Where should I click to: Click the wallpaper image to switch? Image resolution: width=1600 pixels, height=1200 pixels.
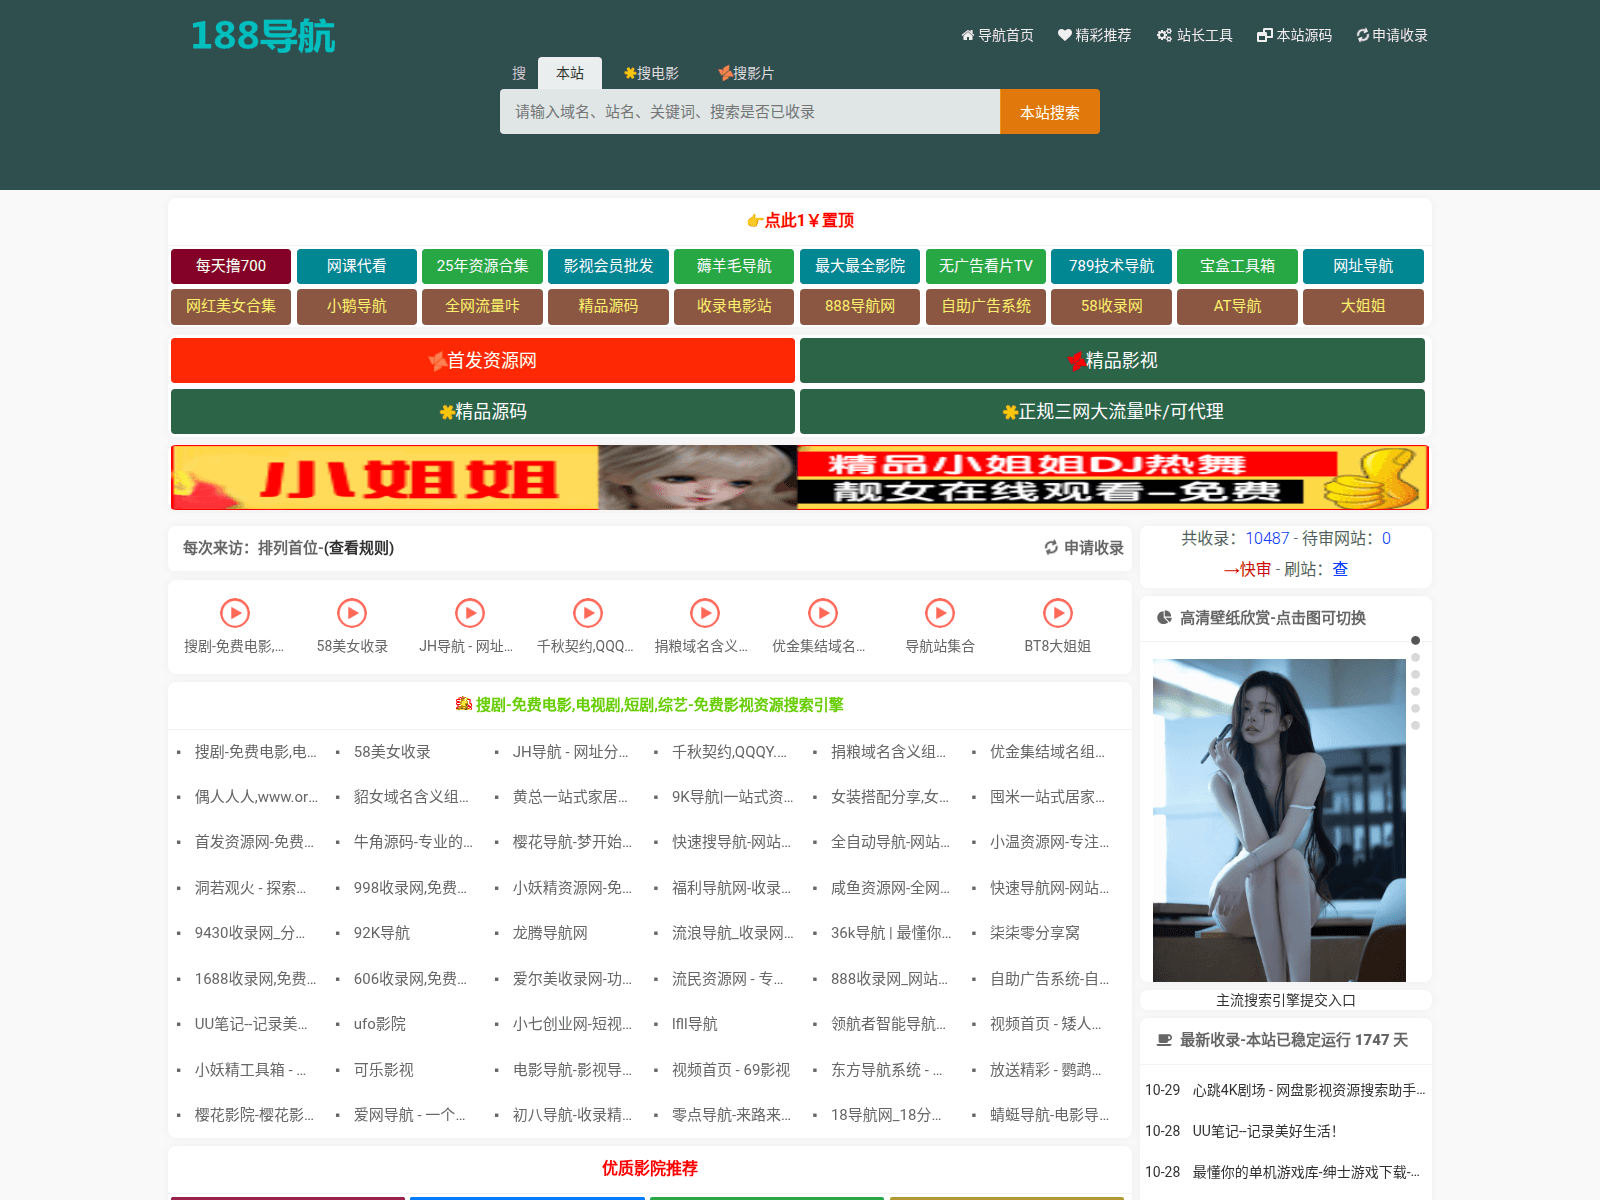[x=1279, y=820]
